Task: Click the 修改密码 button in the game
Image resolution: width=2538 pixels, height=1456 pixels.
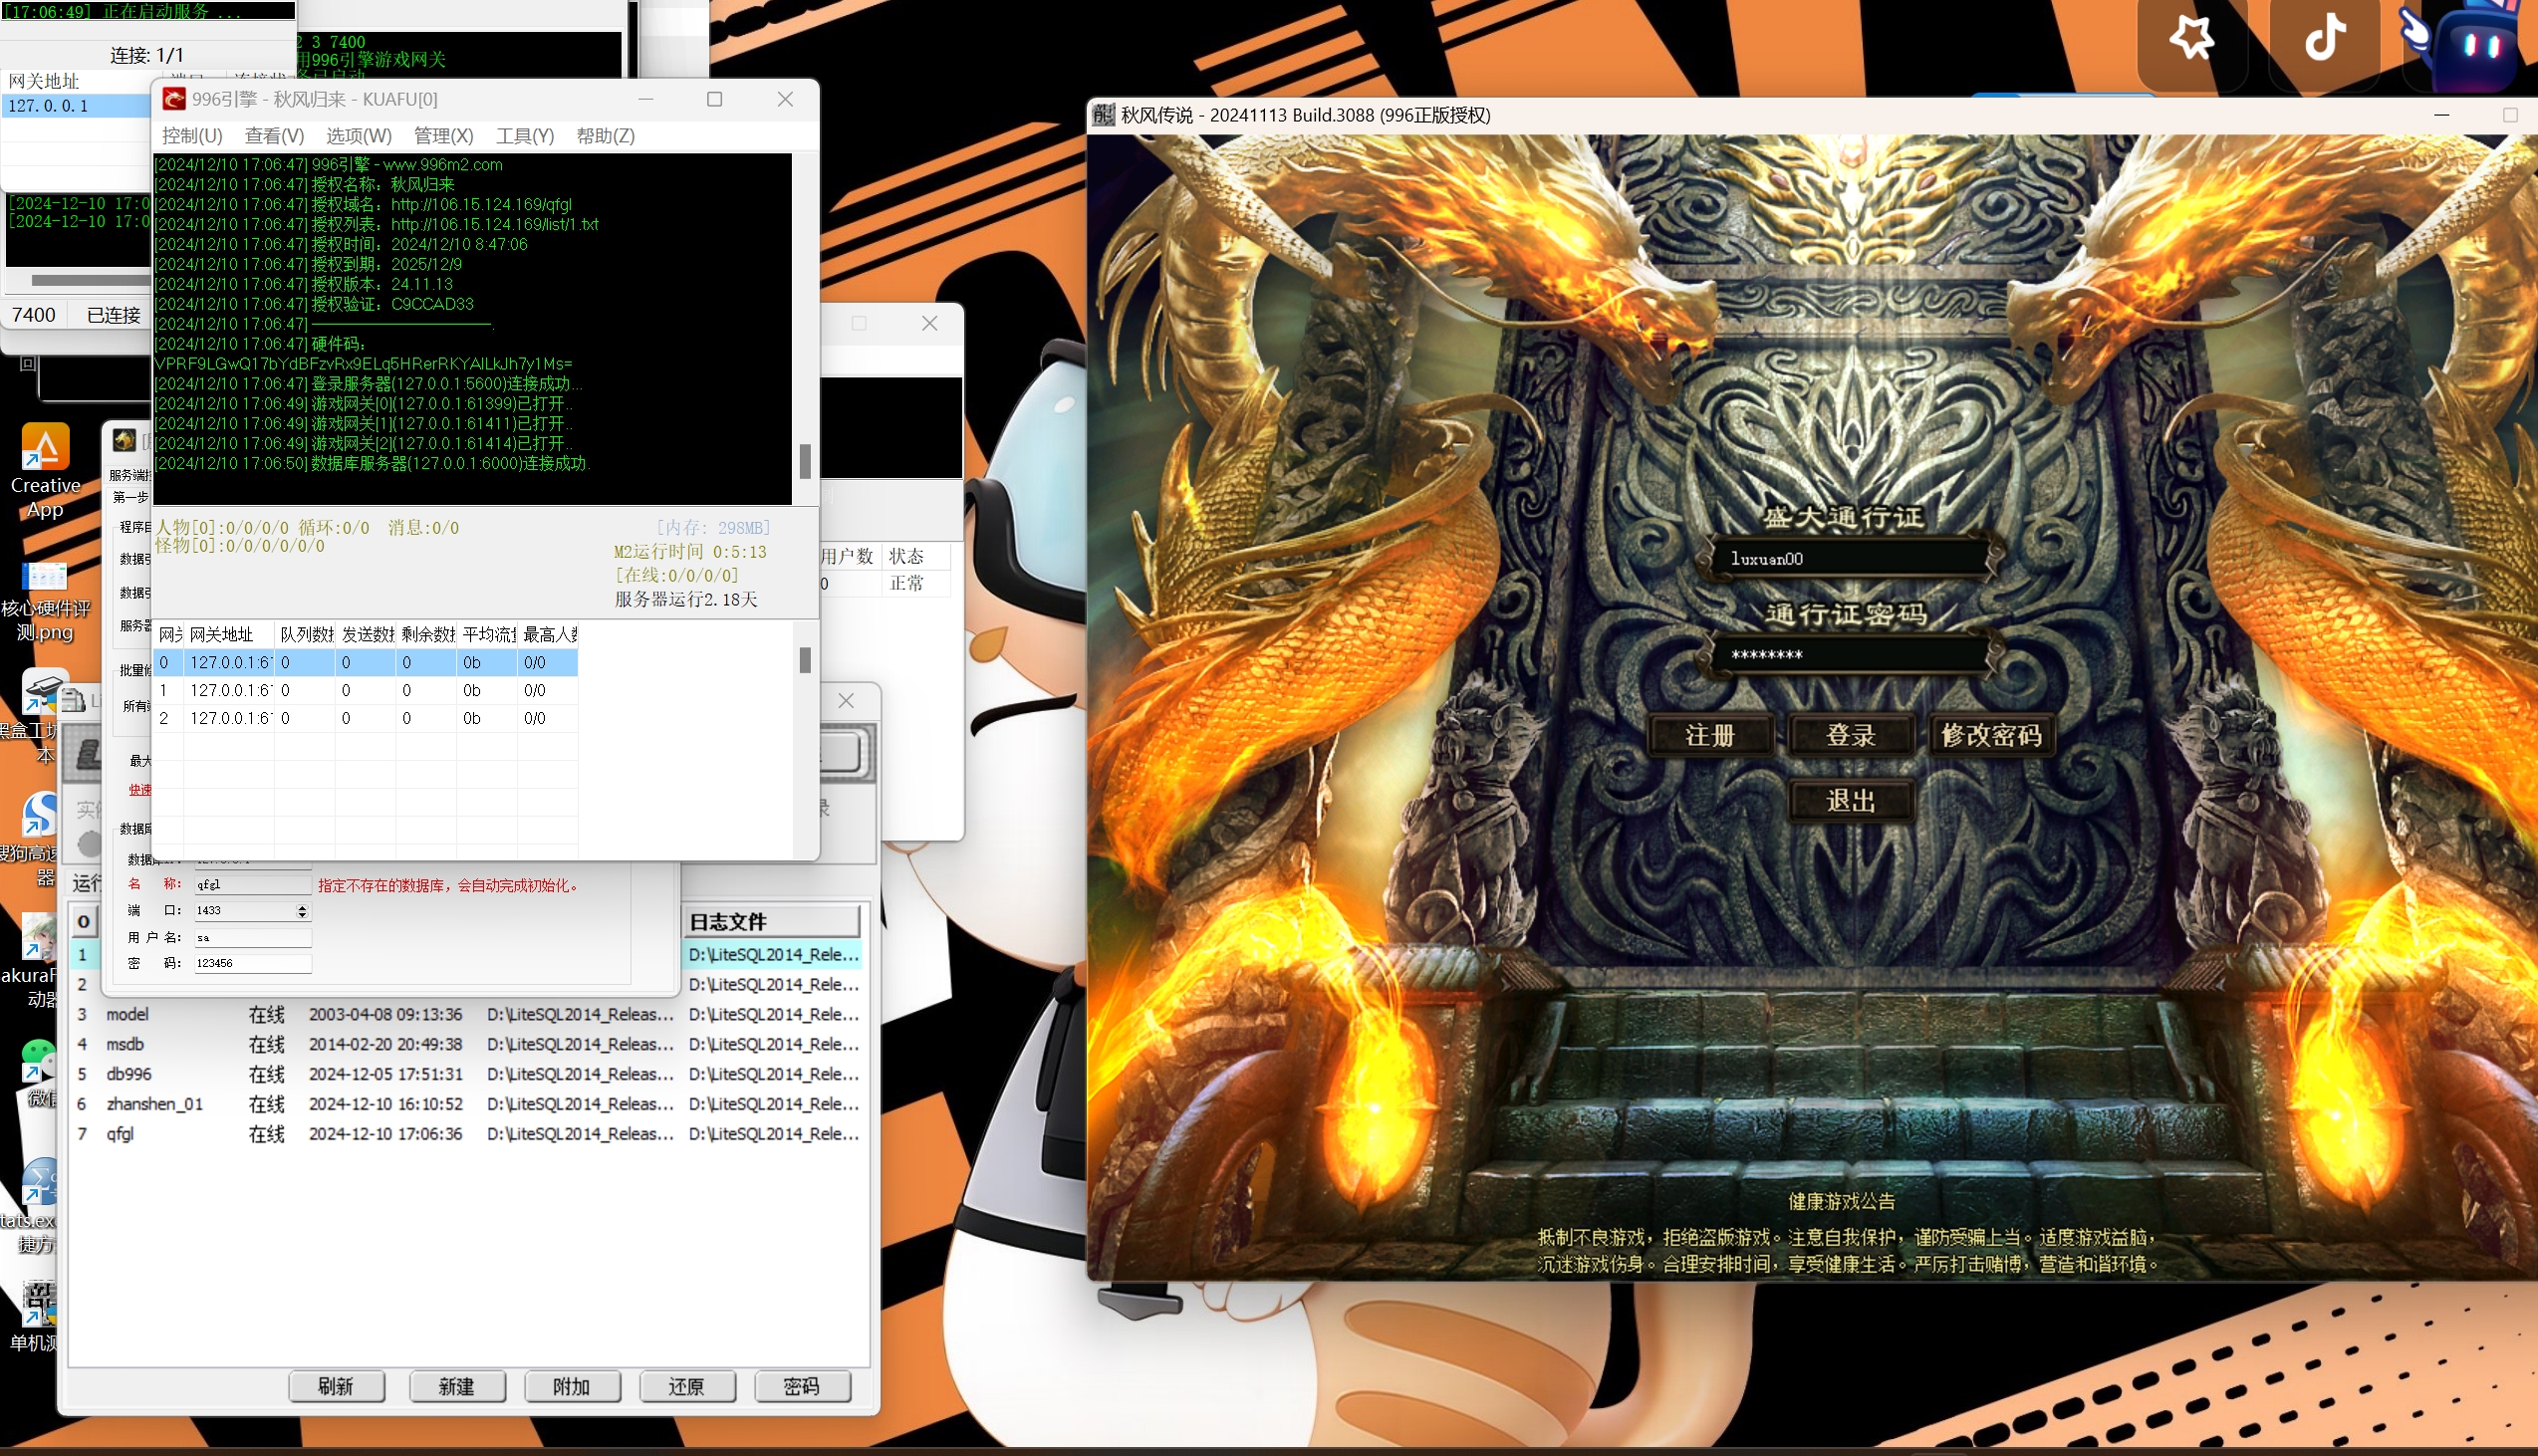Action: pyautogui.click(x=1991, y=736)
